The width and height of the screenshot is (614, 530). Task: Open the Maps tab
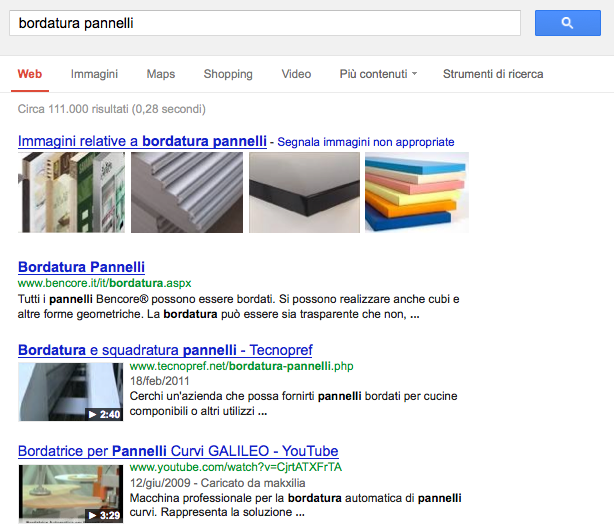[161, 74]
